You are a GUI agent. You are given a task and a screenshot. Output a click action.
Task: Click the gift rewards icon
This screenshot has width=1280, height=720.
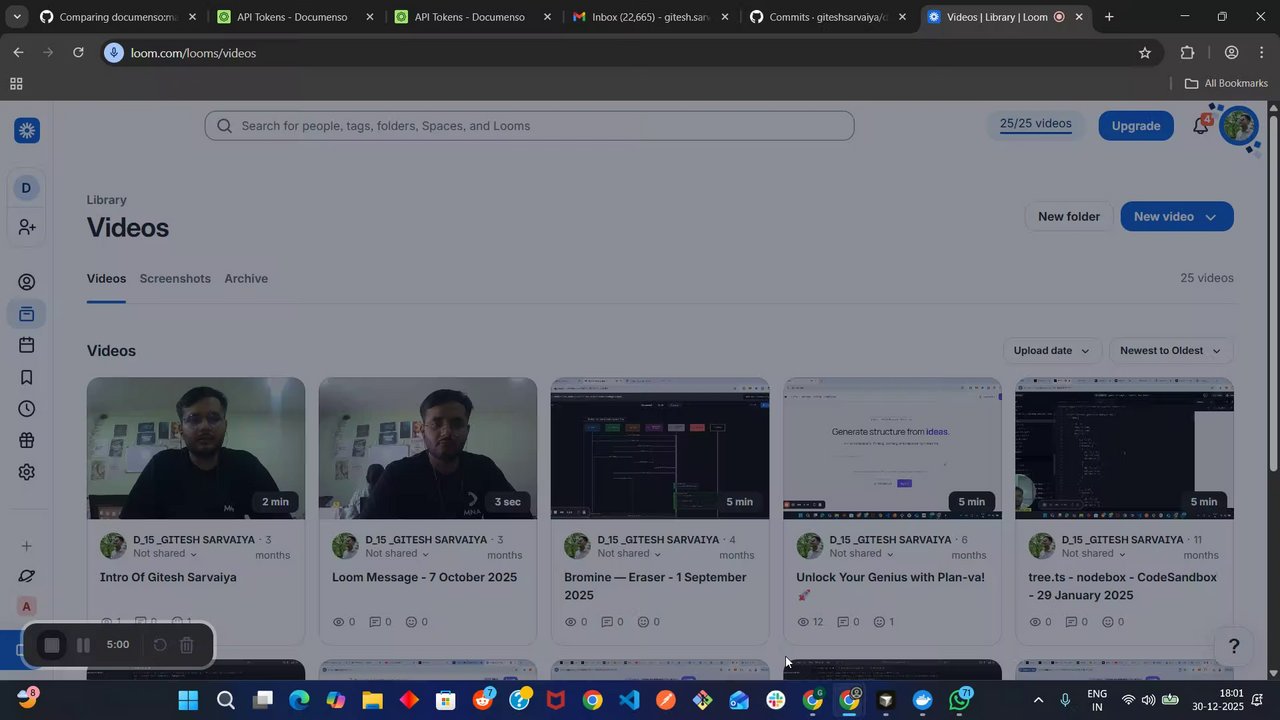click(x=27, y=440)
